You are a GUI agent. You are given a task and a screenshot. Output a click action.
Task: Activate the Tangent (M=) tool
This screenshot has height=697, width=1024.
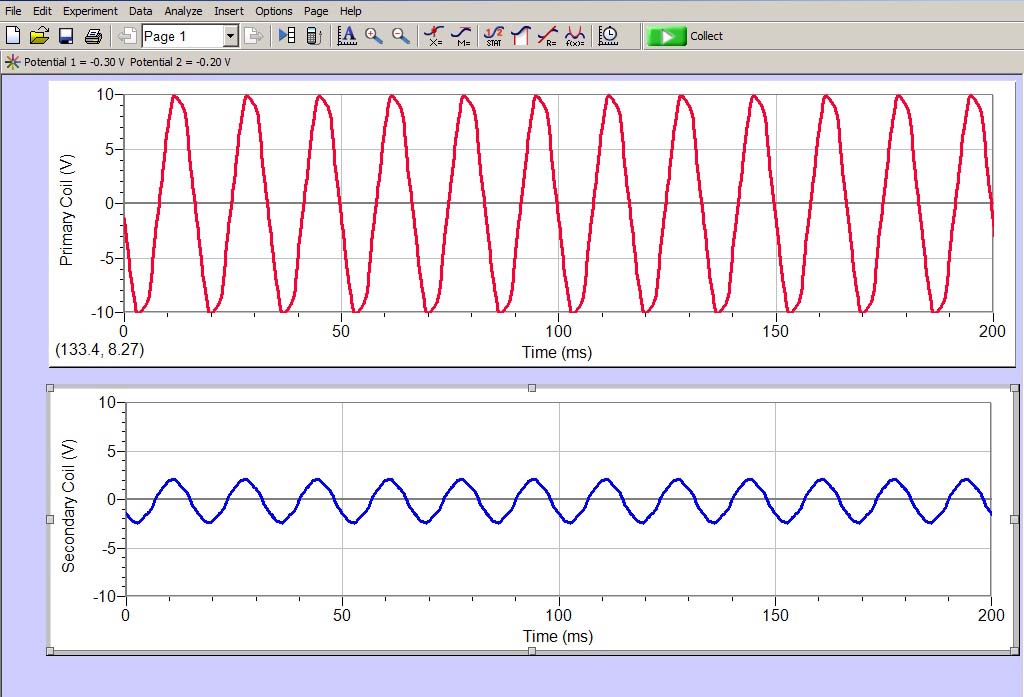[x=461, y=36]
